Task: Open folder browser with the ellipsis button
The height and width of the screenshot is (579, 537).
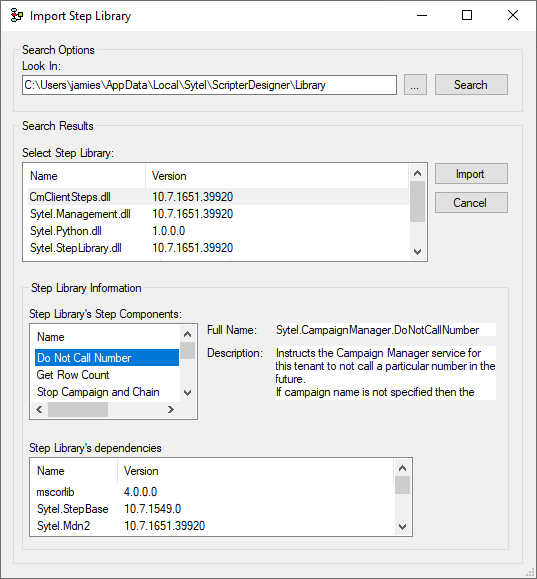Action: pos(415,85)
